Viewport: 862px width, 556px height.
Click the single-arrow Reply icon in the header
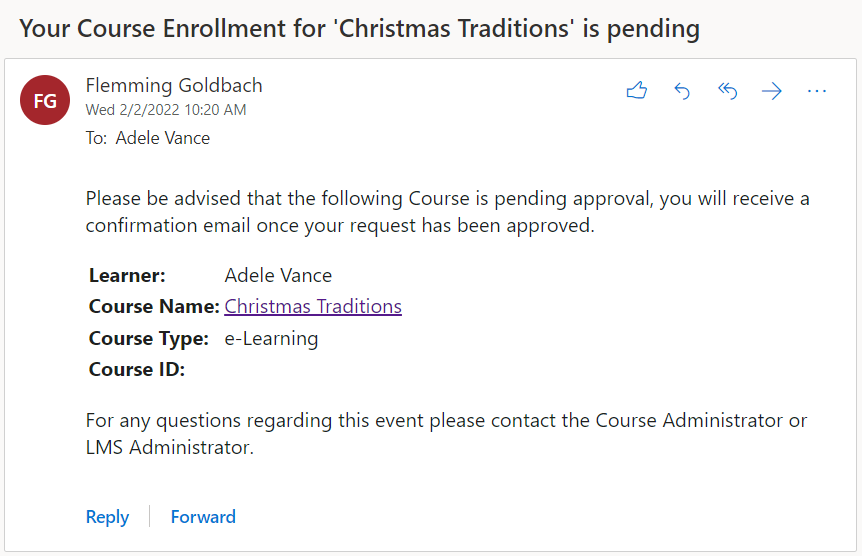[682, 91]
